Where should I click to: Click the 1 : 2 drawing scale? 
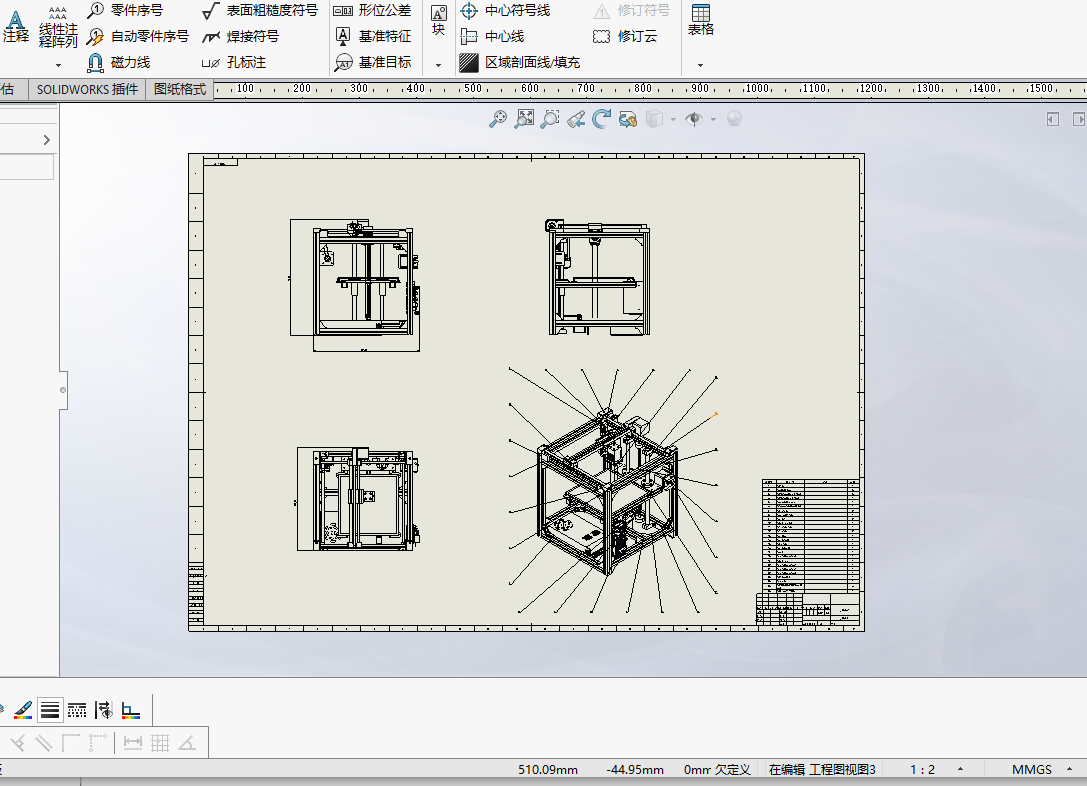click(x=922, y=769)
